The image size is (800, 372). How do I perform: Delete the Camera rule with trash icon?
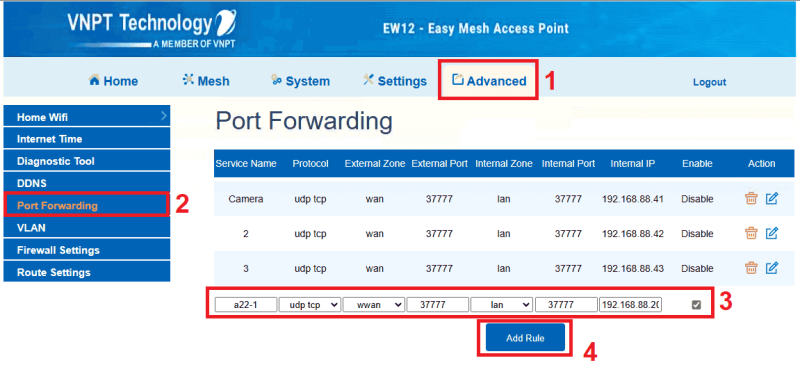(x=751, y=199)
